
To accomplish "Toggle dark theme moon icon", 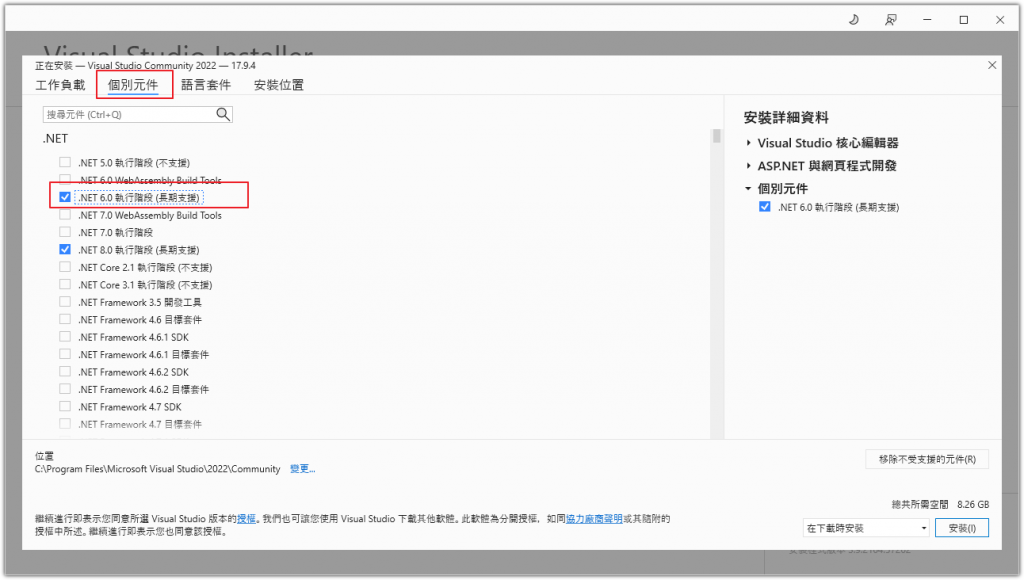I will tap(854, 20).
